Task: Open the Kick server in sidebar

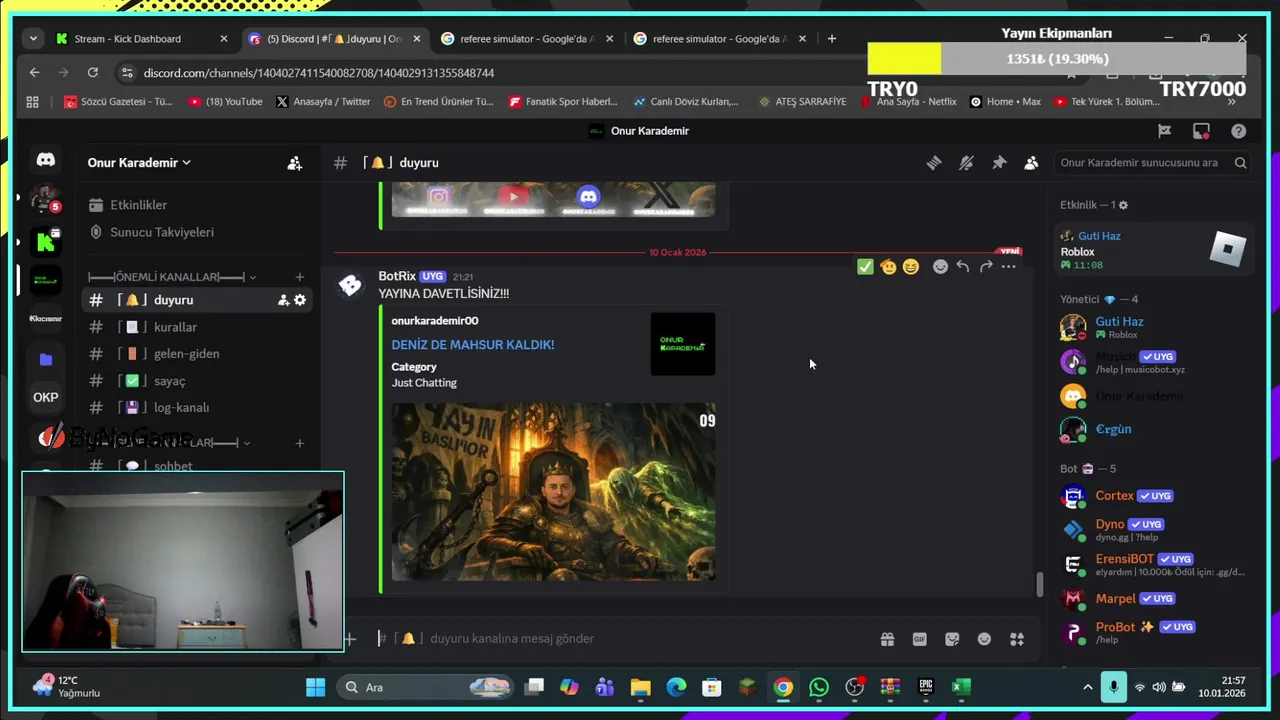Action: (x=46, y=241)
